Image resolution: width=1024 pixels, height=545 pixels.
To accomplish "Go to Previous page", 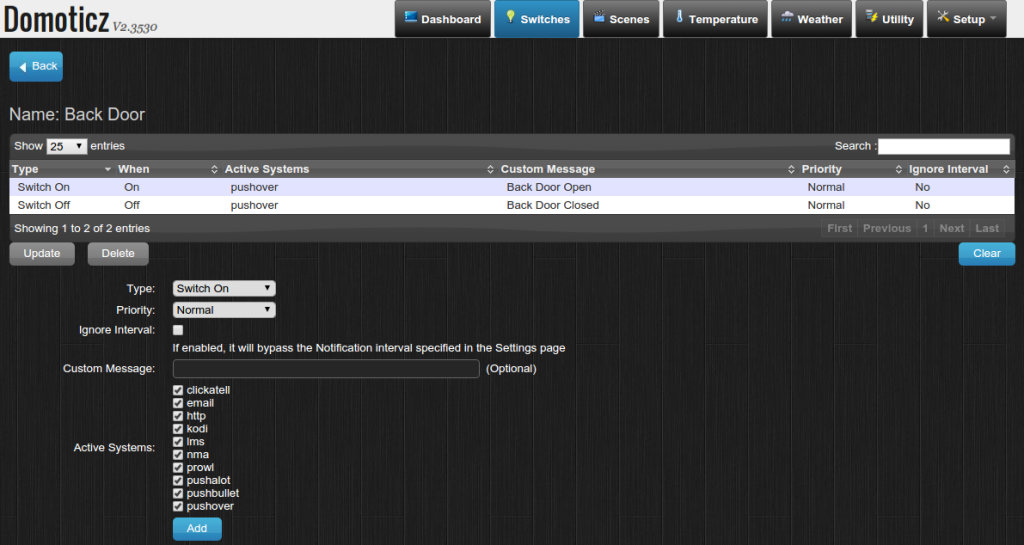I will pos(887,228).
